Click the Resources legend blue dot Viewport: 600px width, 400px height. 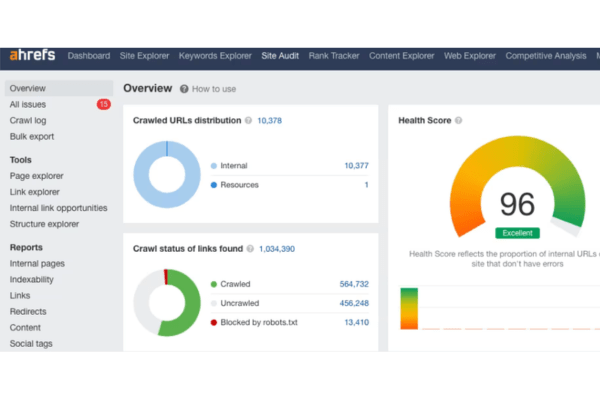coord(214,185)
